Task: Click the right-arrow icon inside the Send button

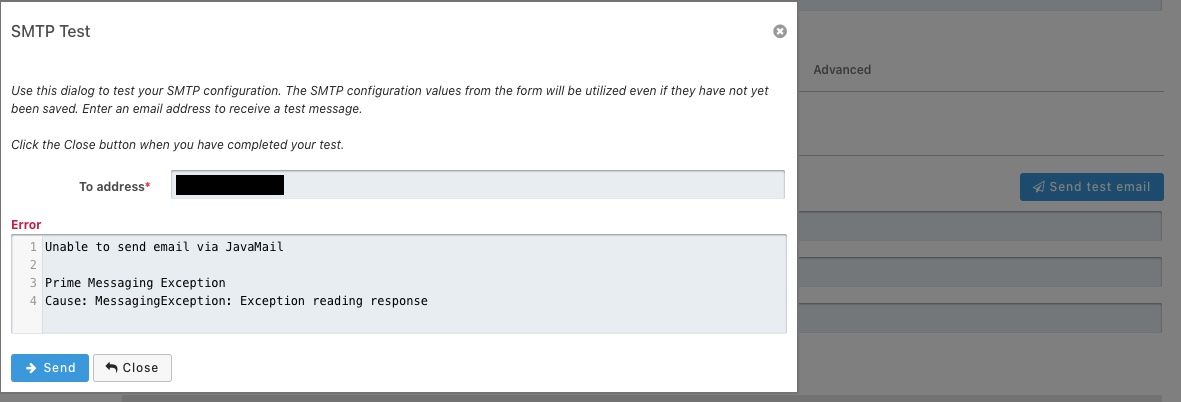Action: pos(31,368)
